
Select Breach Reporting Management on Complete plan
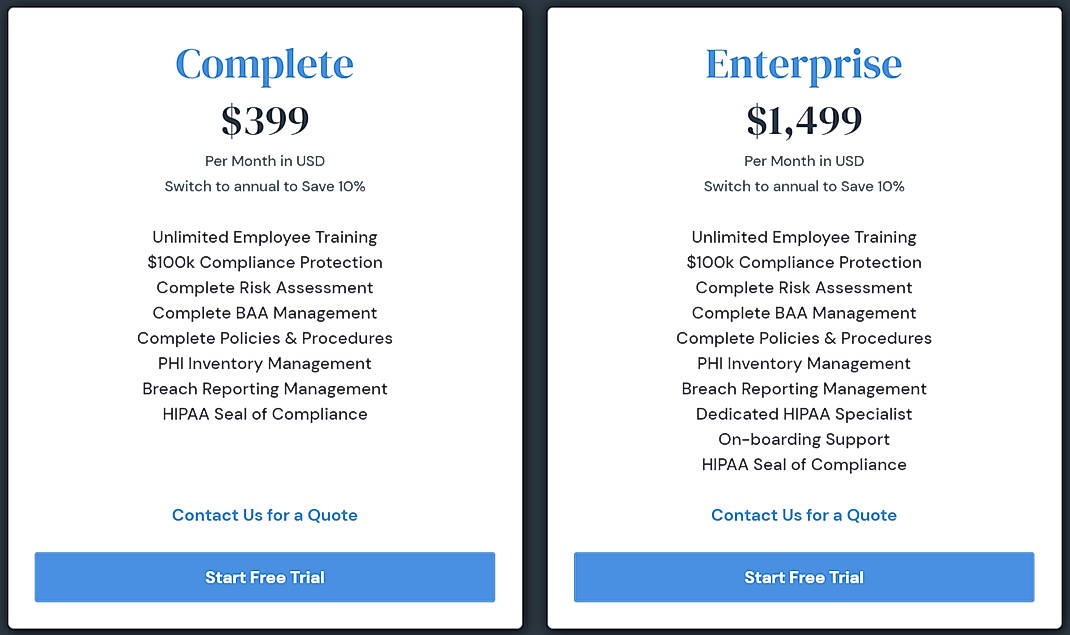(264, 388)
